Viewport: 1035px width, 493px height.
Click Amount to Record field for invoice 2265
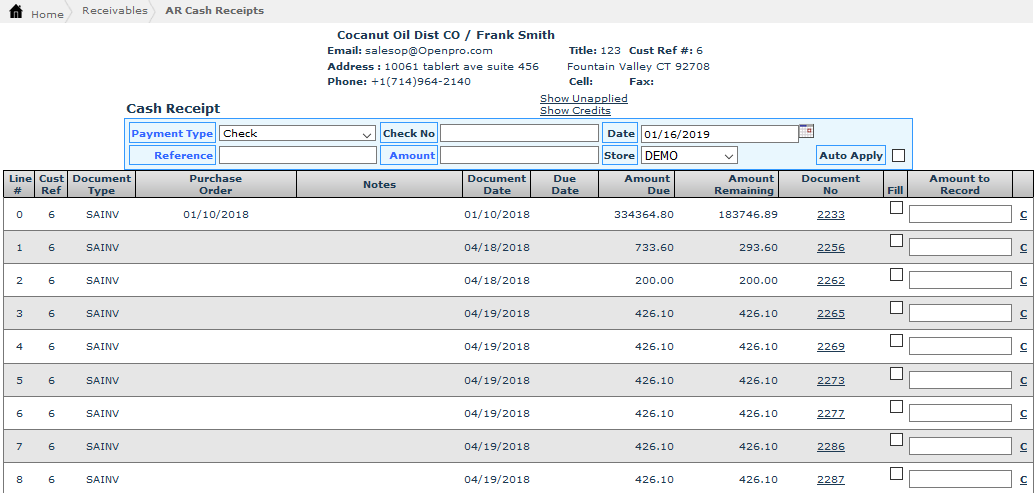959,313
